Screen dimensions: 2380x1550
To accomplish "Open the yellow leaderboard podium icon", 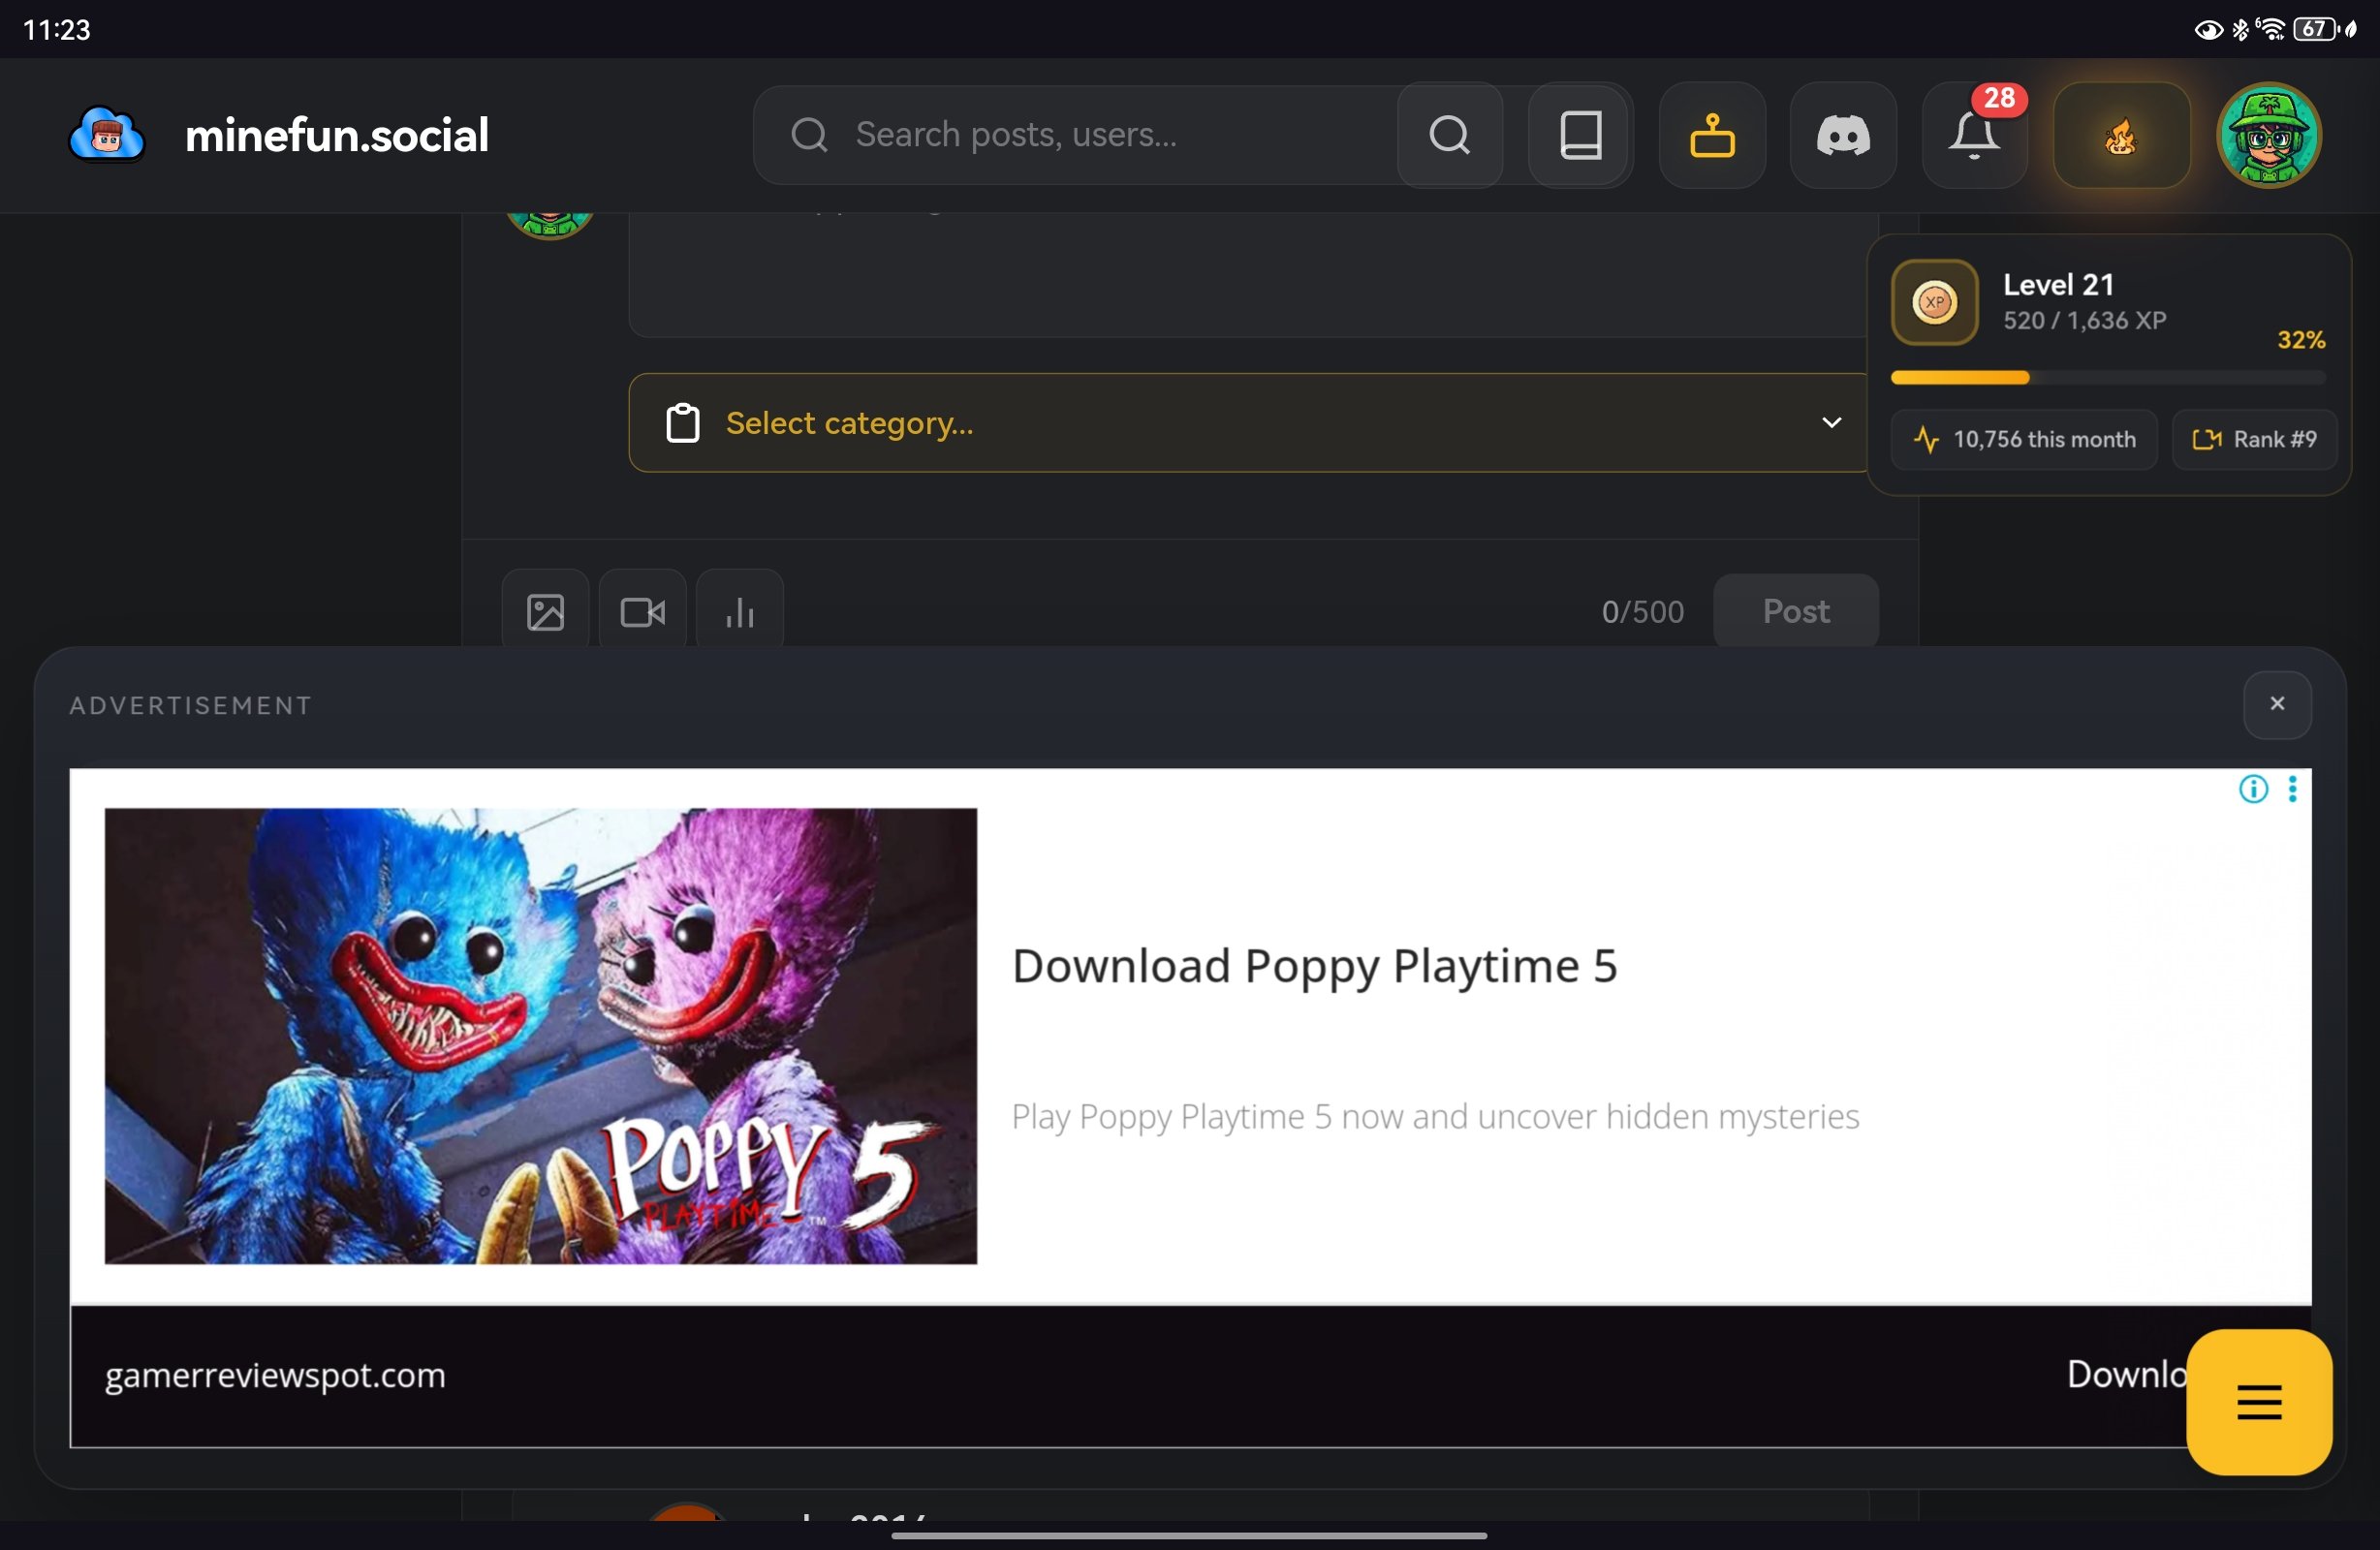I will tap(1711, 135).
